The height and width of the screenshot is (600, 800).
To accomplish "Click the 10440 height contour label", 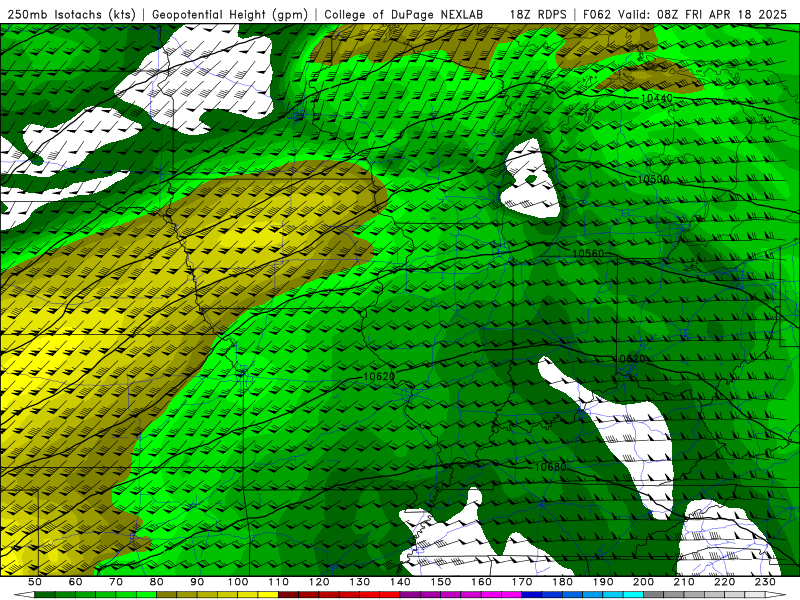I will (657, 98).
